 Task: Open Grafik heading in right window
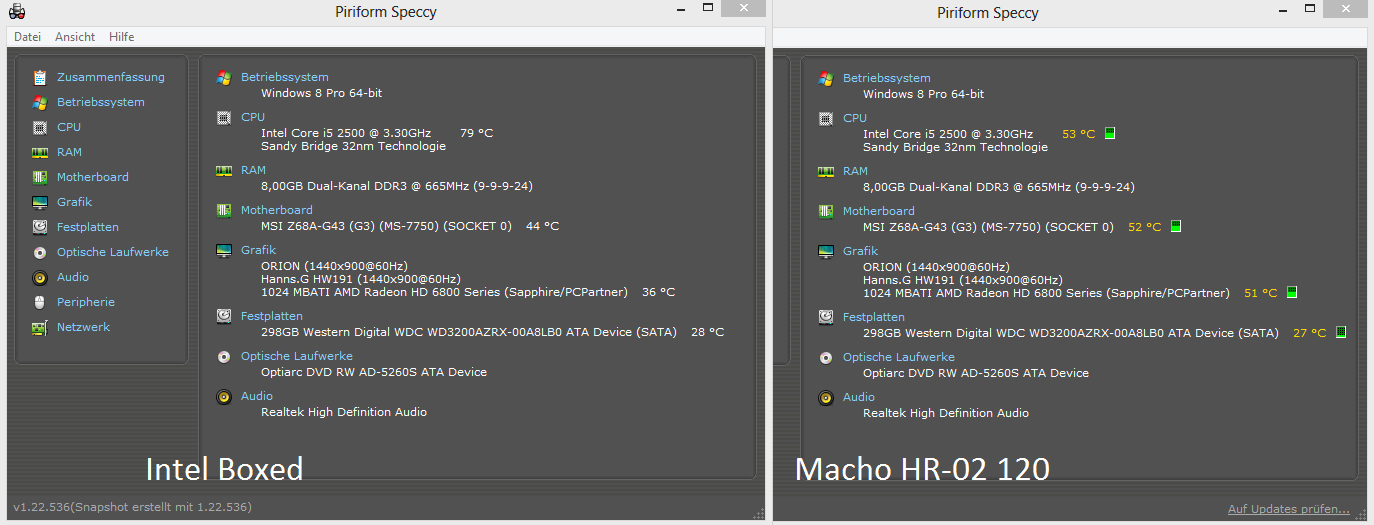[x=861, y=251]
